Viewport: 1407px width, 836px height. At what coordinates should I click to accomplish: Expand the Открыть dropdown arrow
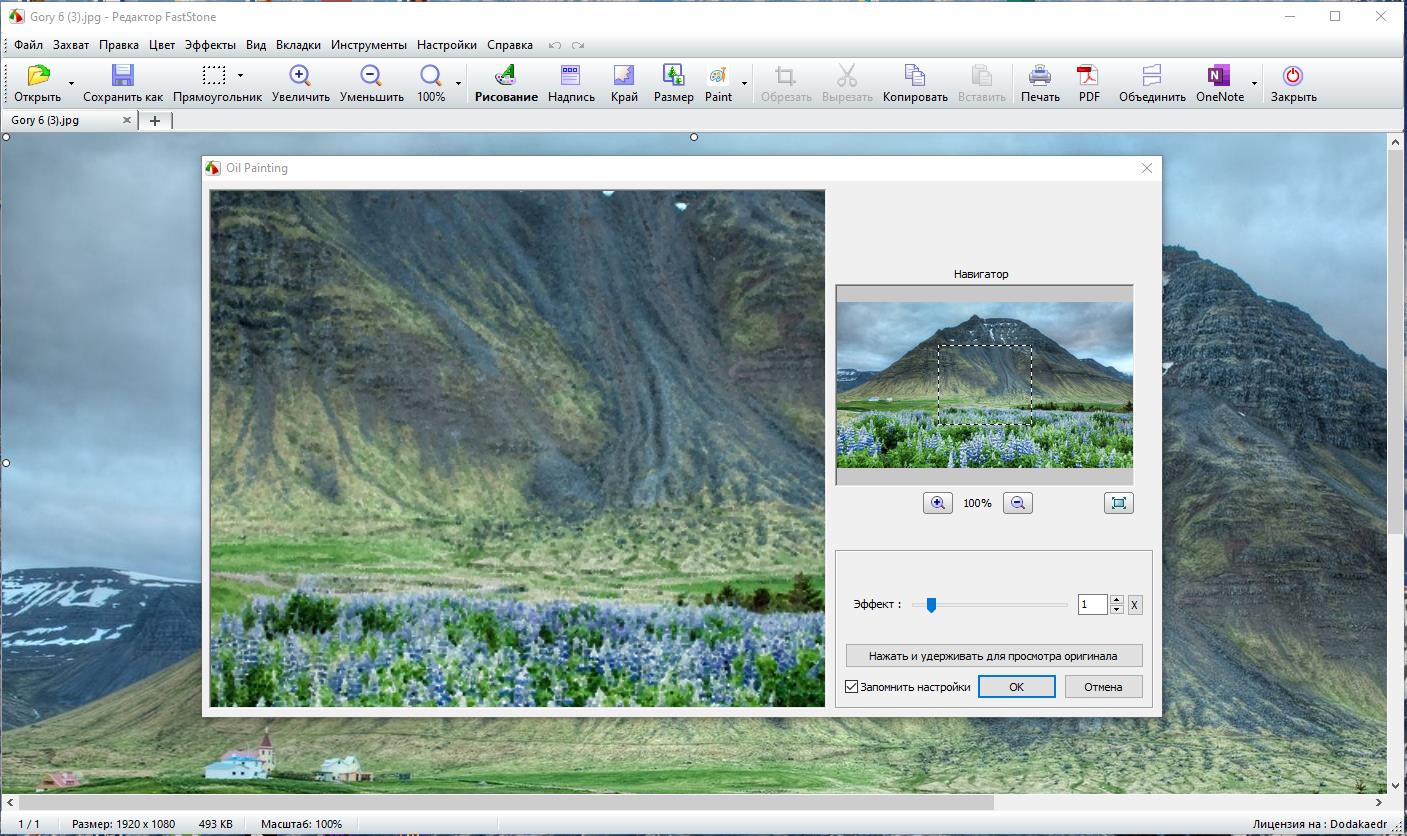(71, 83)
